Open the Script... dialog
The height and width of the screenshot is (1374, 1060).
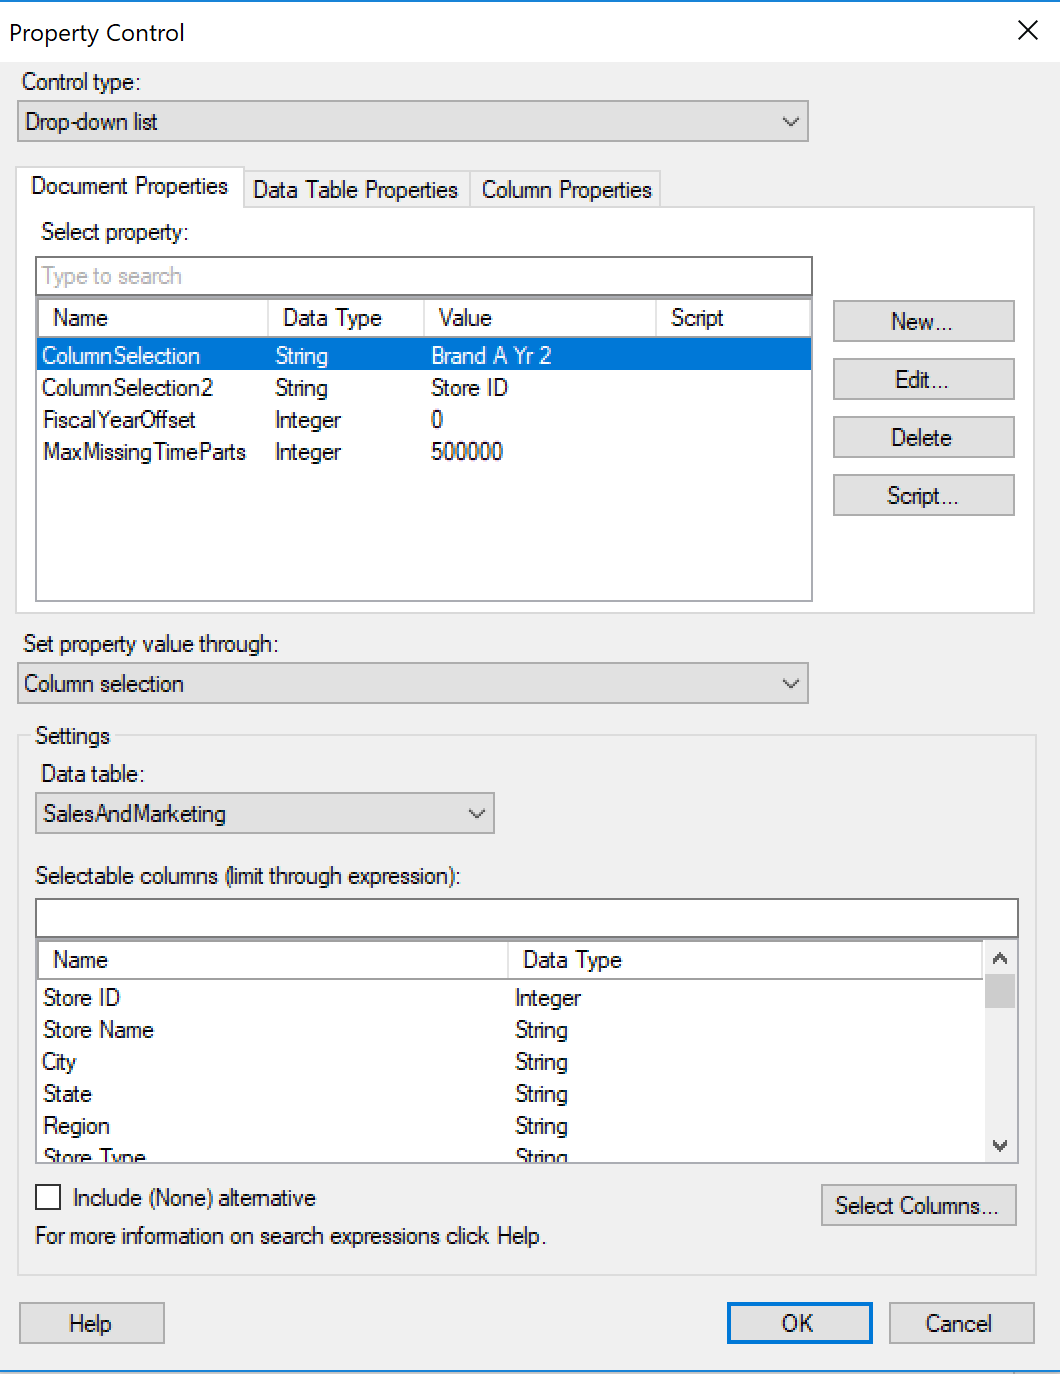click(922, 495)
